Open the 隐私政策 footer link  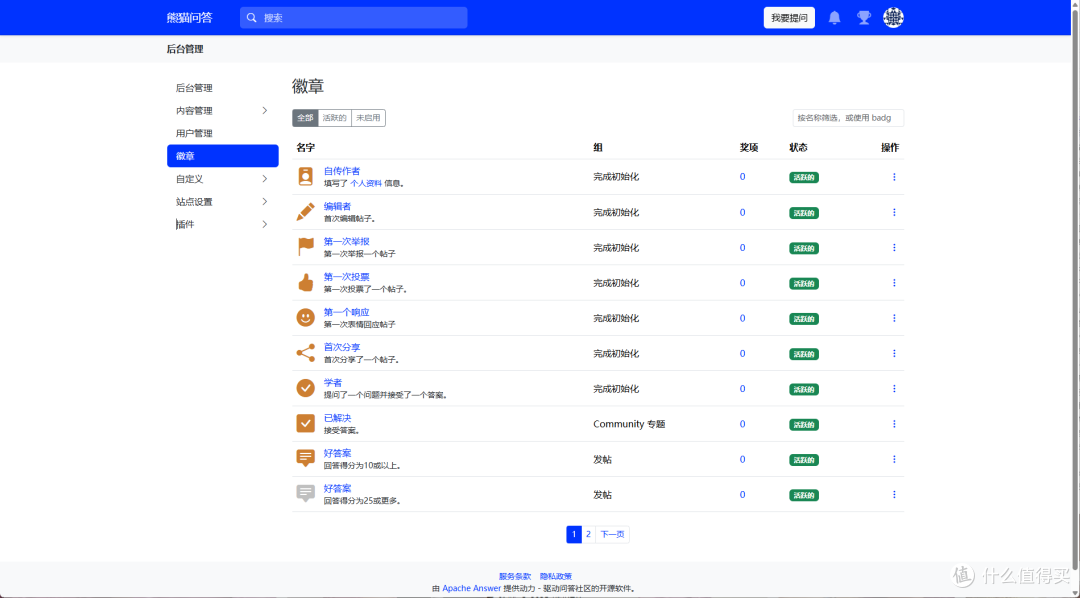[x=556, y=576]
